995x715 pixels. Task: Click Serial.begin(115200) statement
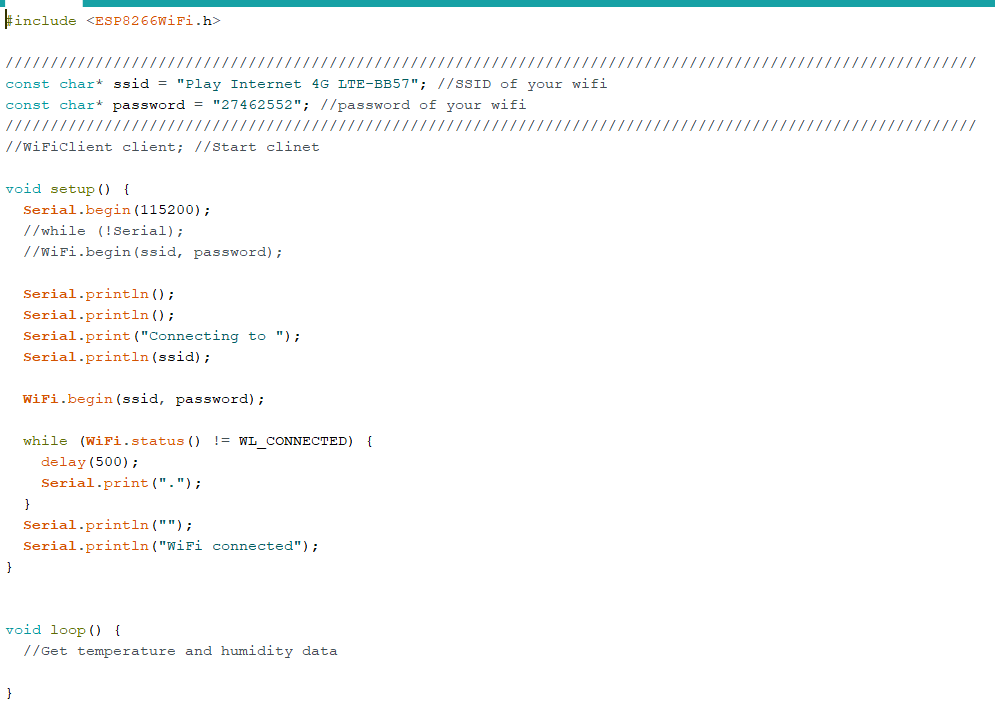[x=117, y=210]
